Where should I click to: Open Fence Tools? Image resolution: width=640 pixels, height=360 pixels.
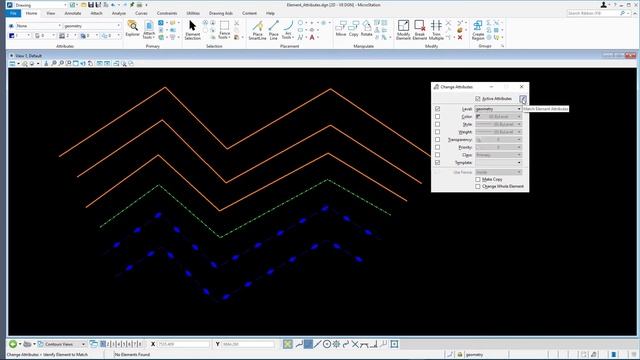(x=224, y=30)
